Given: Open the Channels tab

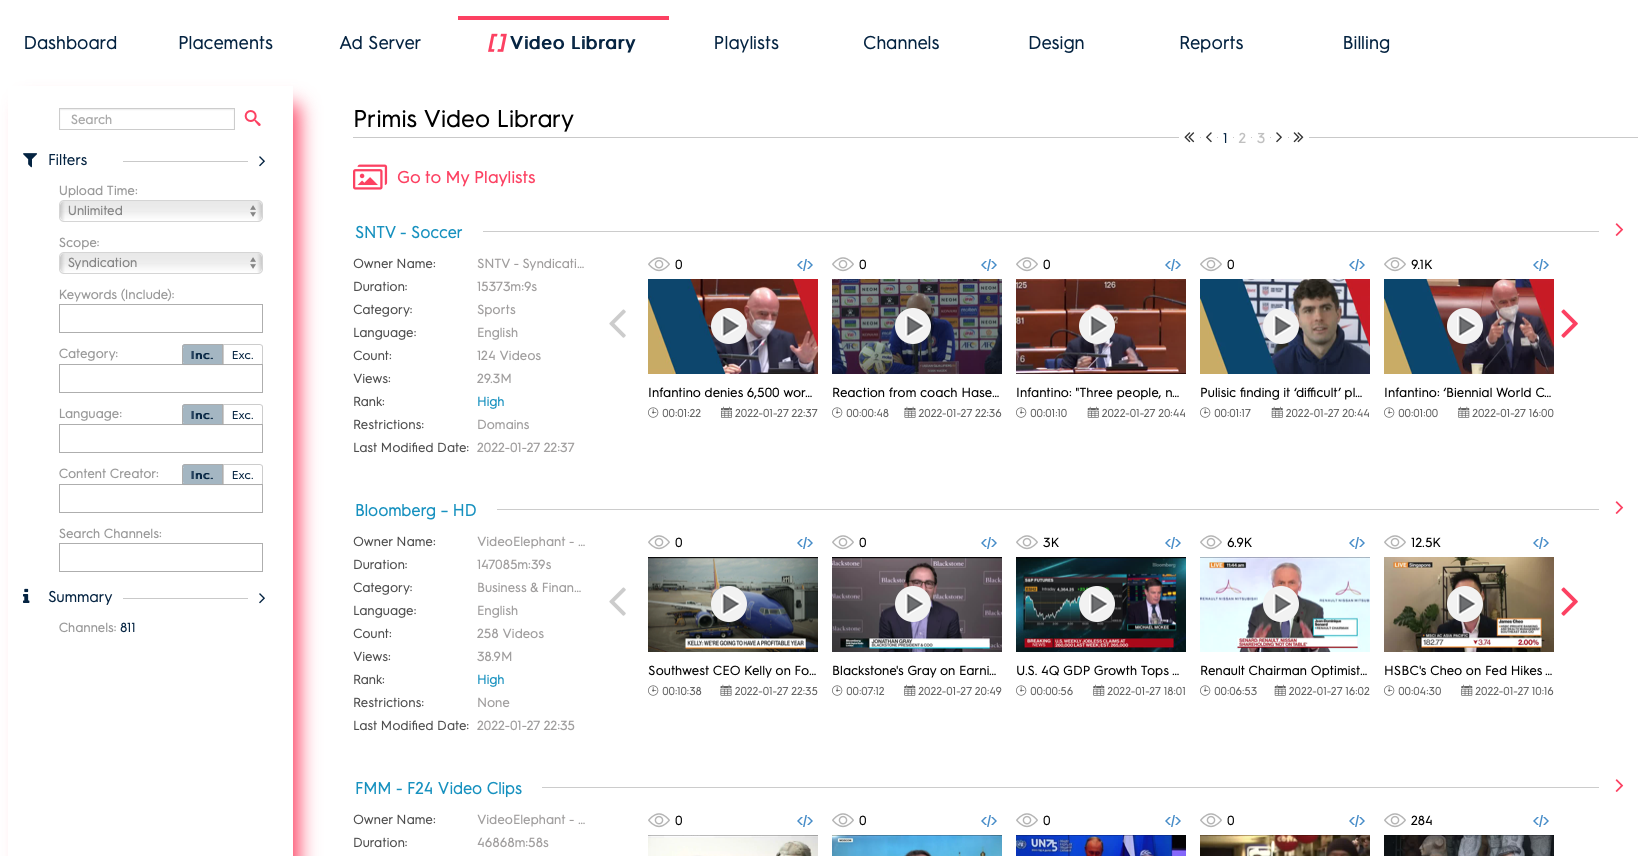Looking at the screenshot, I should [x=901, y=43].
